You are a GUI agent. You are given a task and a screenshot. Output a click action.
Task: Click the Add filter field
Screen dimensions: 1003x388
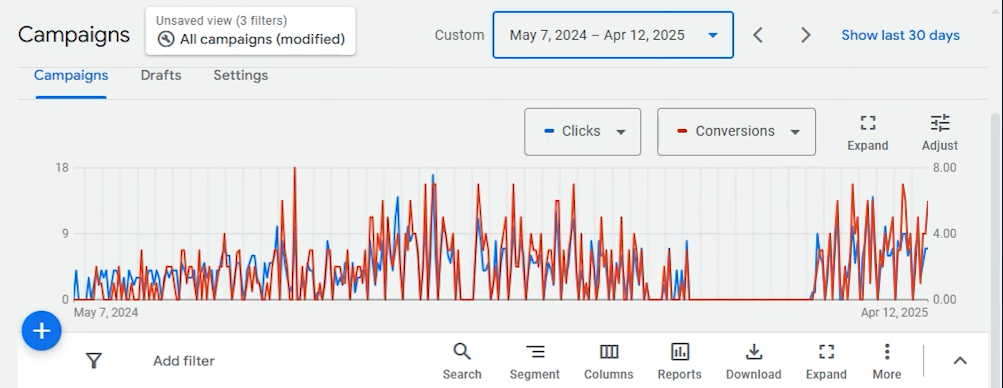[184, 361]
